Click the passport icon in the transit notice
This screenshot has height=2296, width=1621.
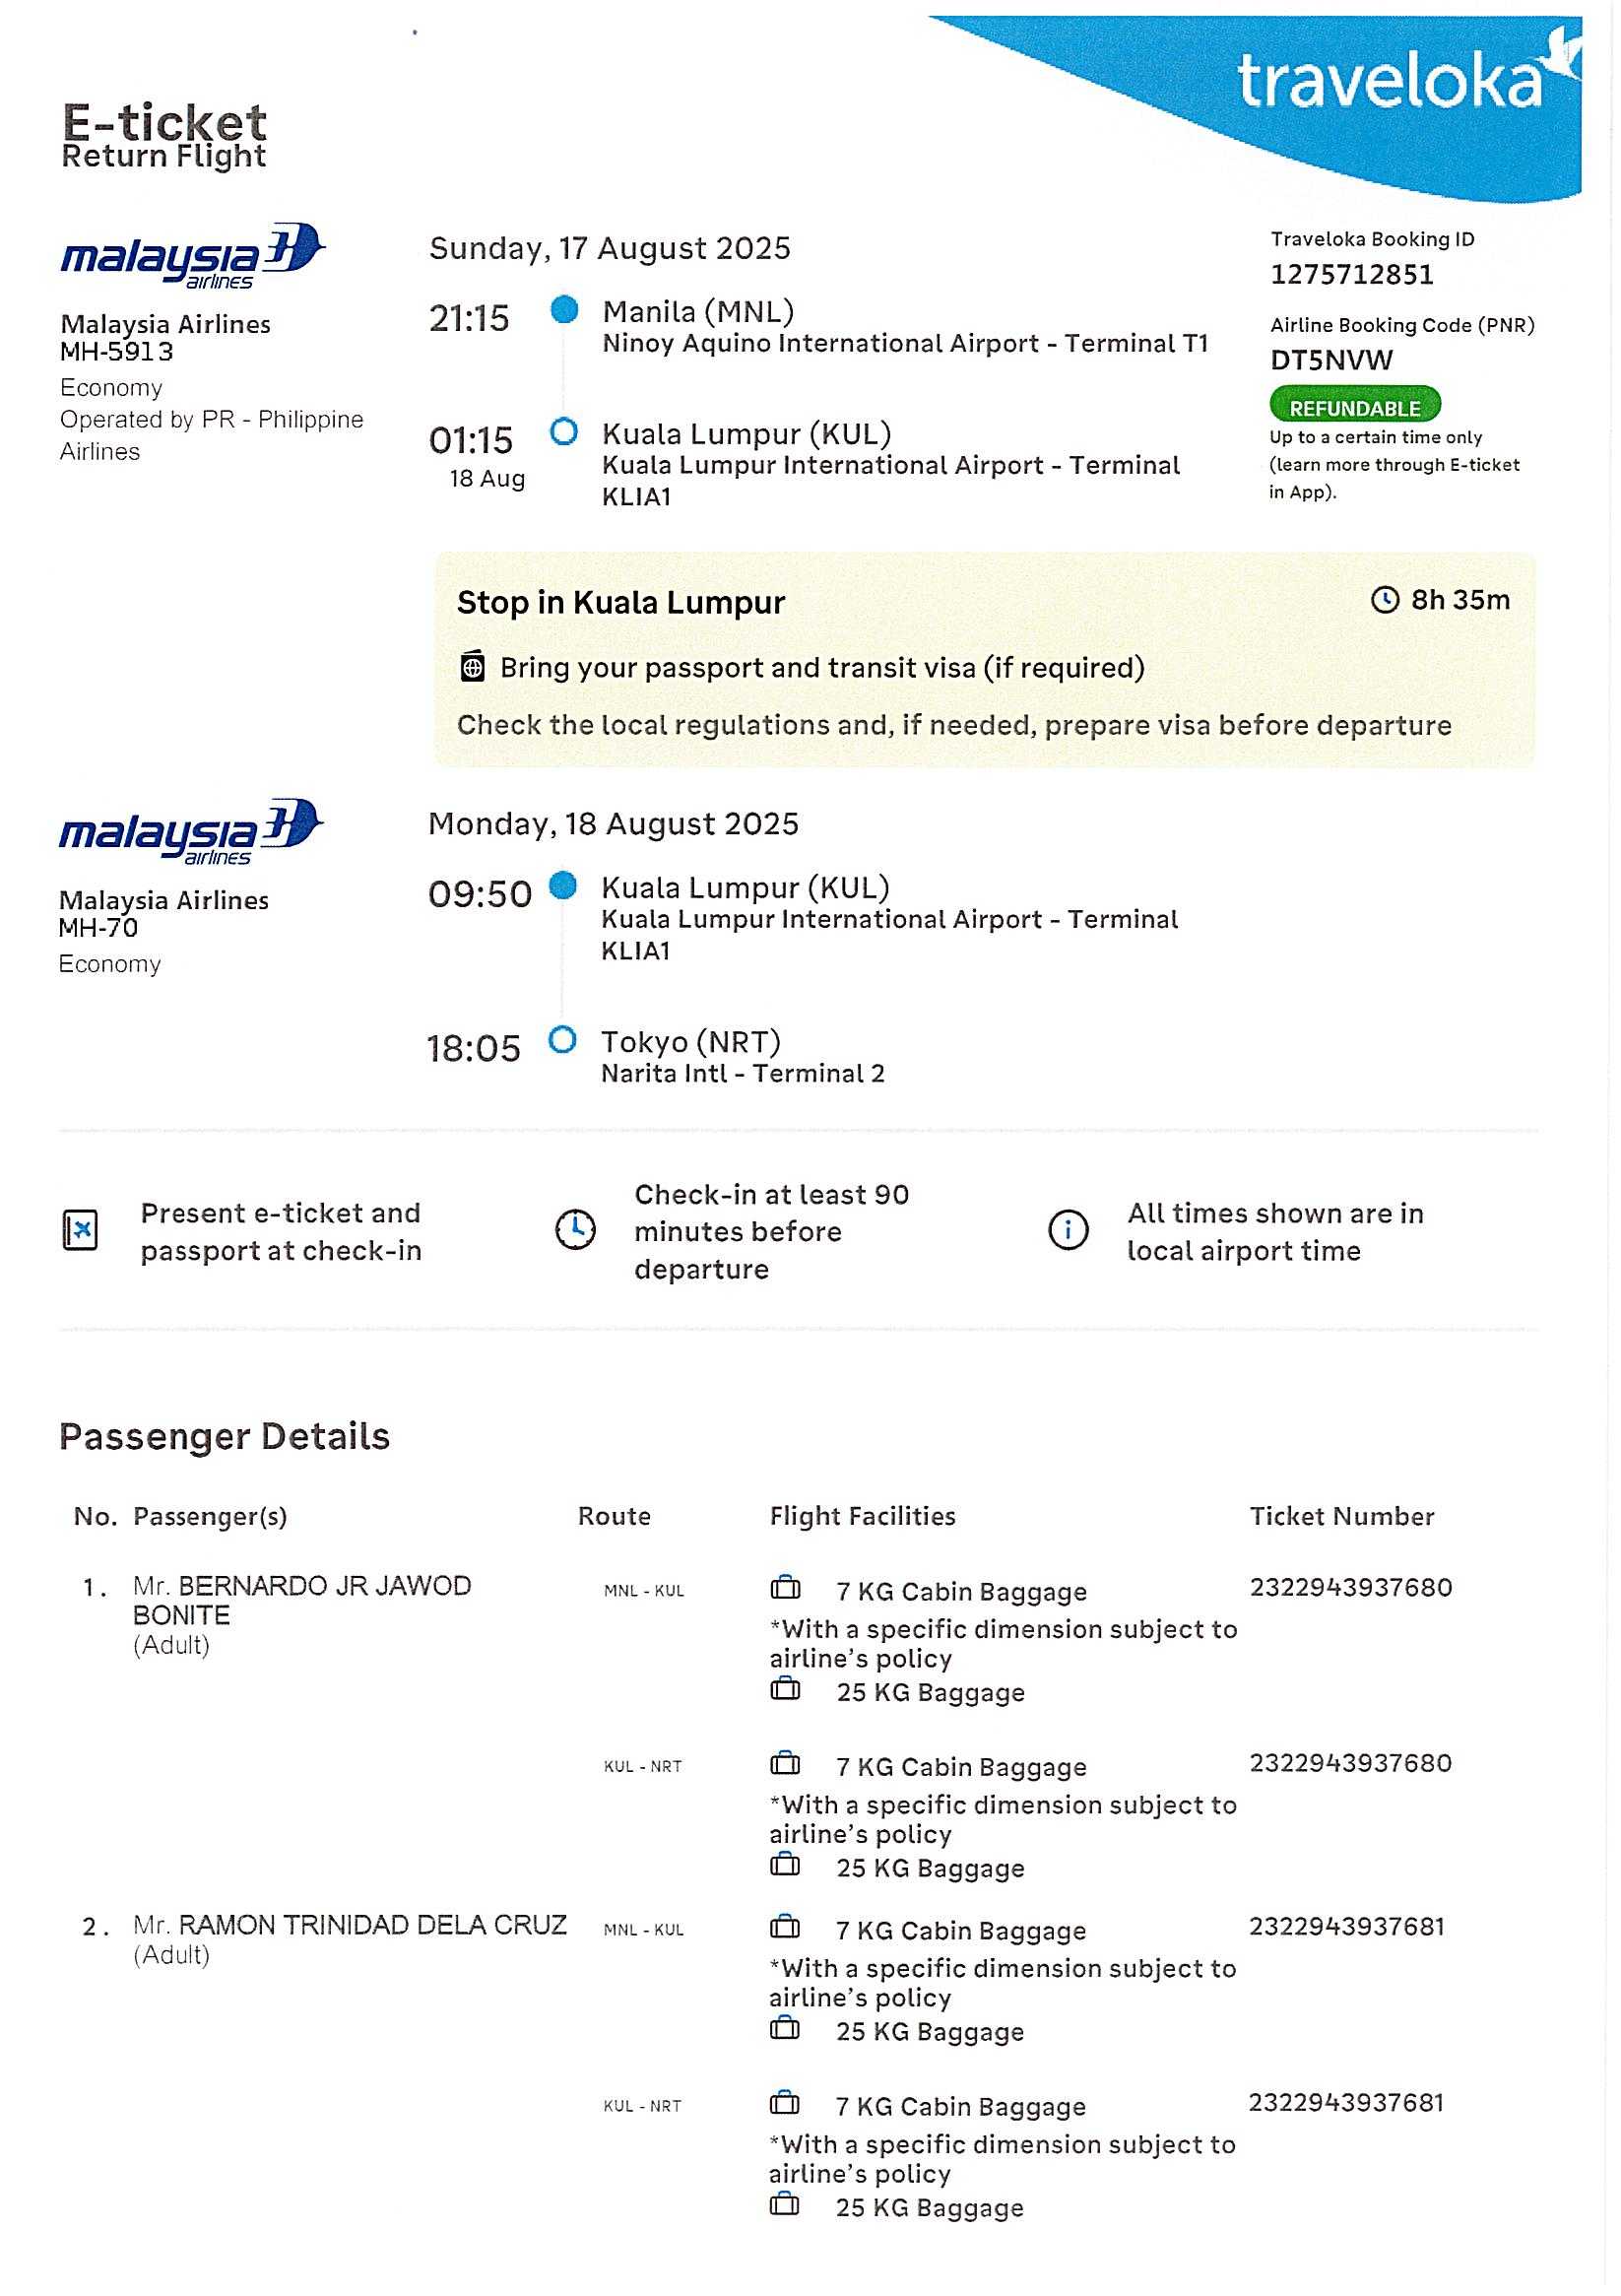click(472, 667)
